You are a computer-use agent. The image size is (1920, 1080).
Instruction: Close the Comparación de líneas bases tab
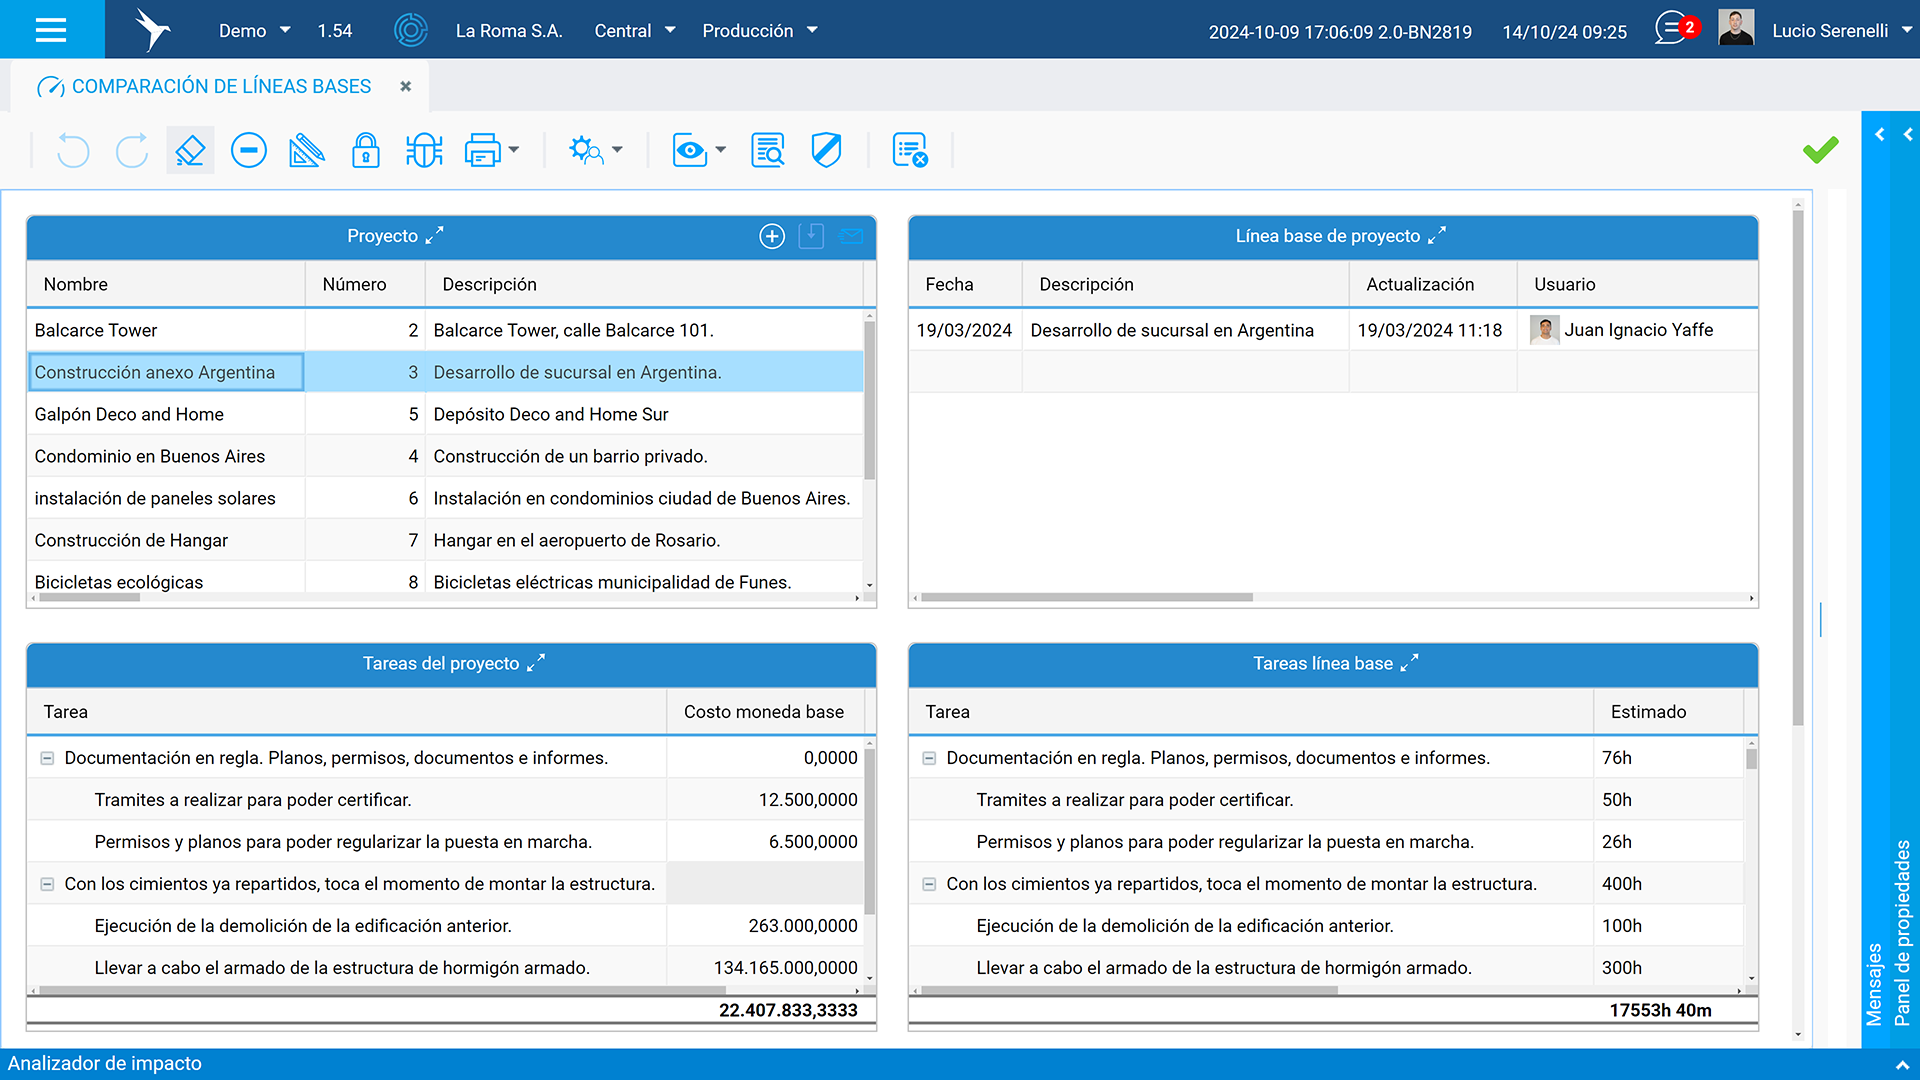pyautogui.click(x=405, y=87)
